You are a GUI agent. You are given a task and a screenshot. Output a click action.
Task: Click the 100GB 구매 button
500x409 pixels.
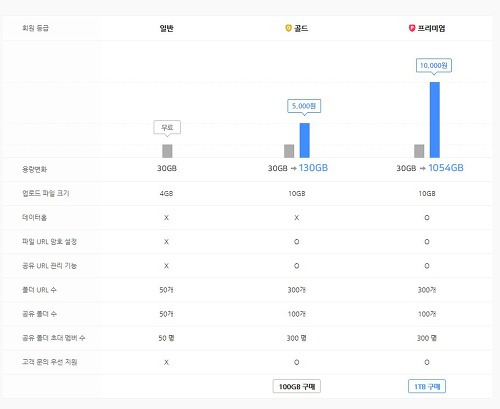(x=297, y=386)
